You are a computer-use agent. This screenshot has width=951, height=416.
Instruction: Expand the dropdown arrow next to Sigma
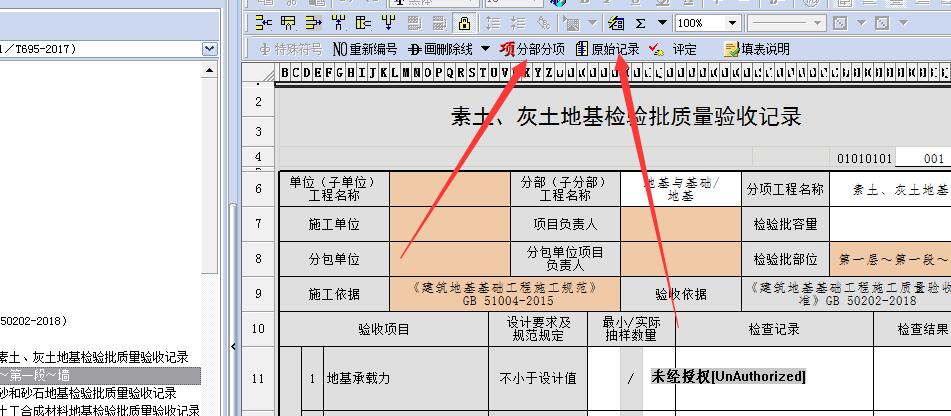click(x=661, y=23)
